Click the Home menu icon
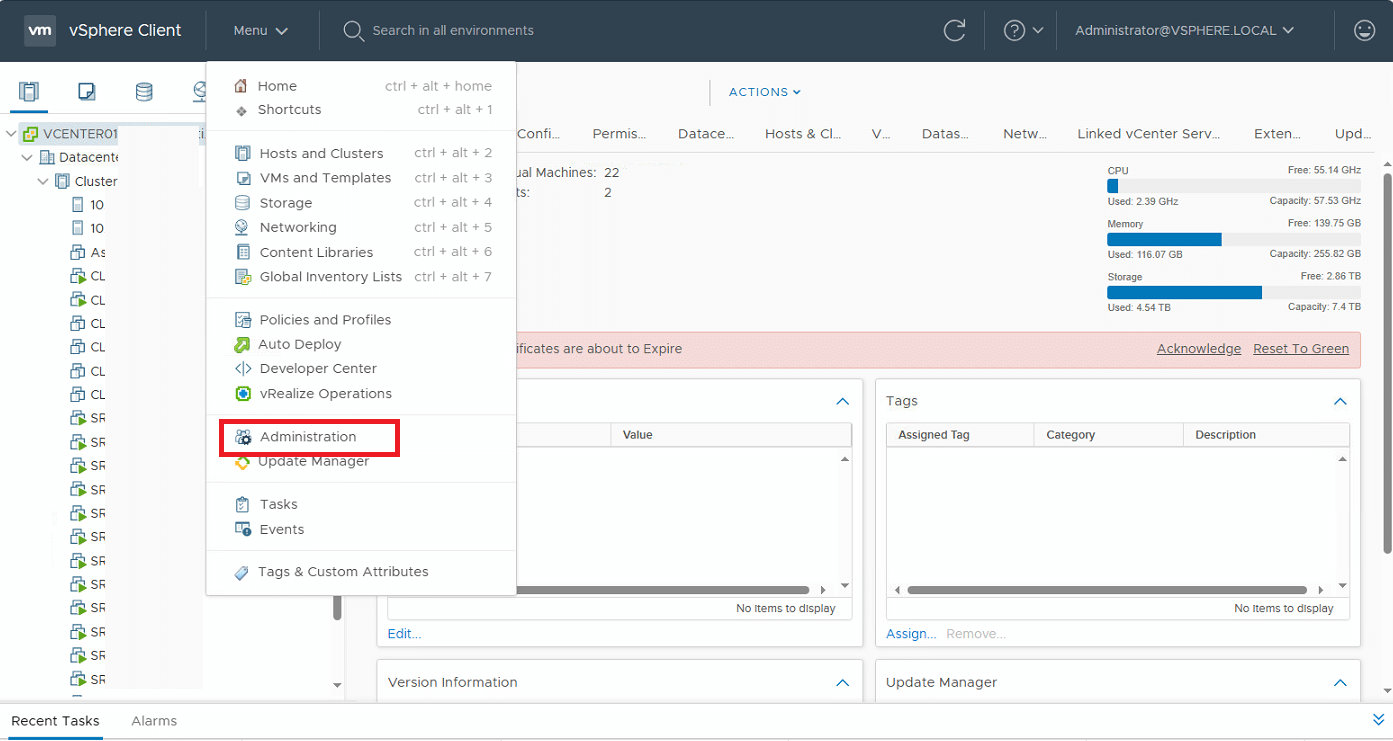This screenshot has height=741, width=1393. (240, 86)
